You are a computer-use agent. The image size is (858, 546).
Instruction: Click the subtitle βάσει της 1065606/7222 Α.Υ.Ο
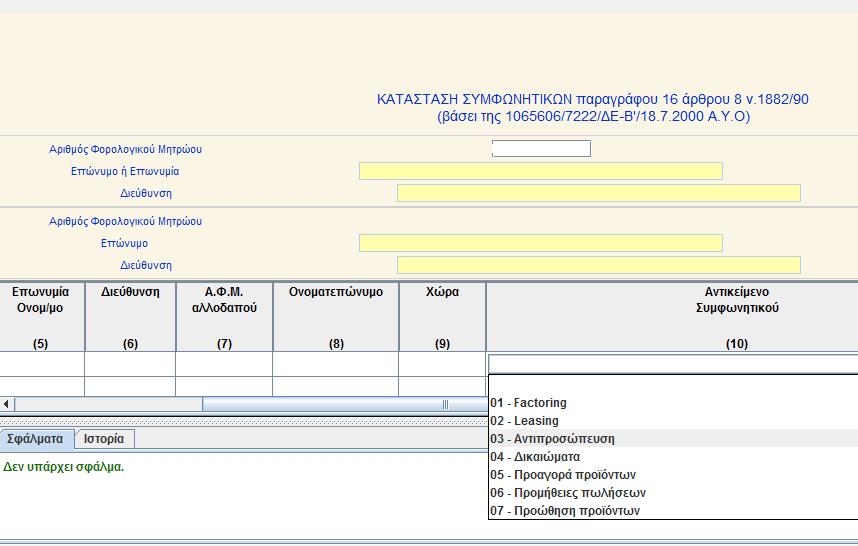[x=594, y=117]
